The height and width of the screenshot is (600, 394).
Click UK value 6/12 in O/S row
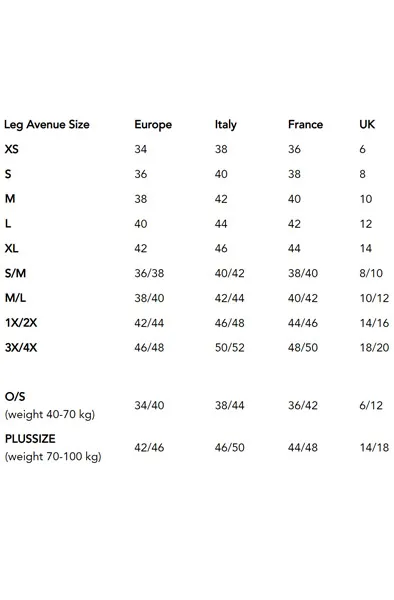pyautogui.click(x=371, y=405)
